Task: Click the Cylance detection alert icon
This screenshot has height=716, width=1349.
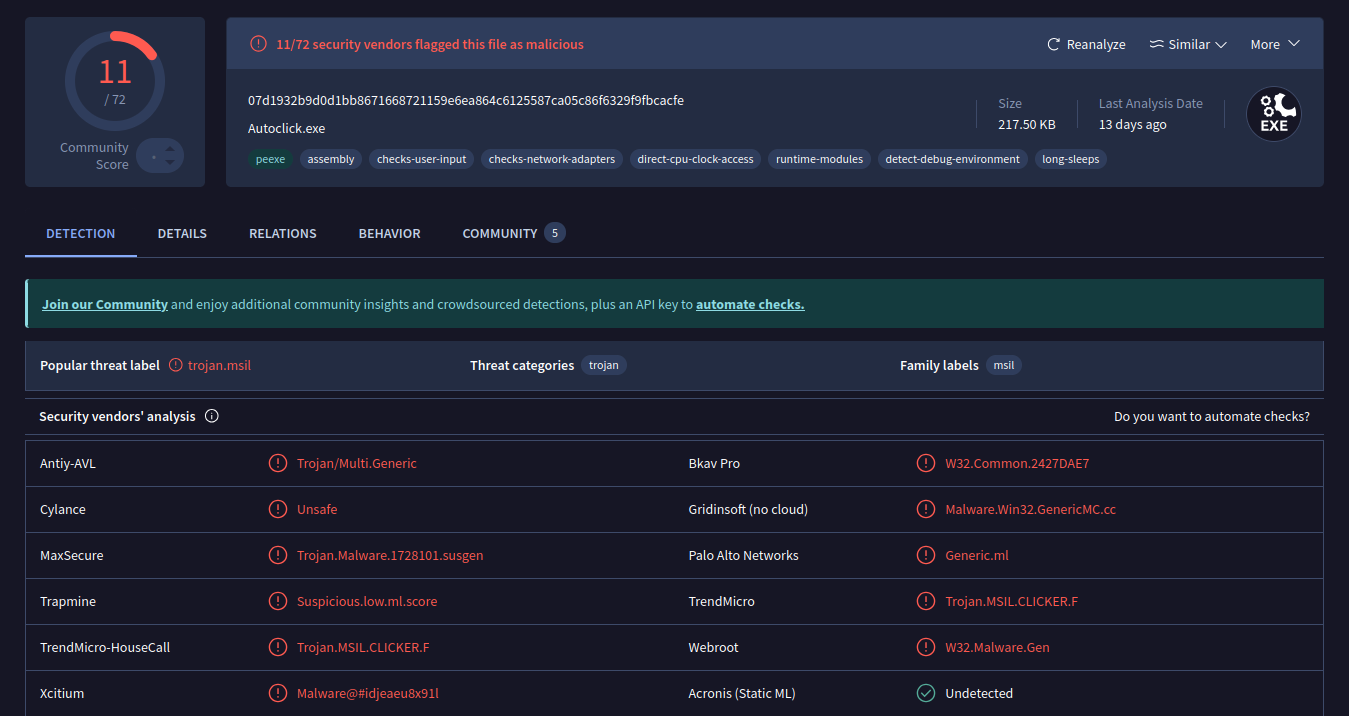Action: pyautogui.click(x=278, y=509)
